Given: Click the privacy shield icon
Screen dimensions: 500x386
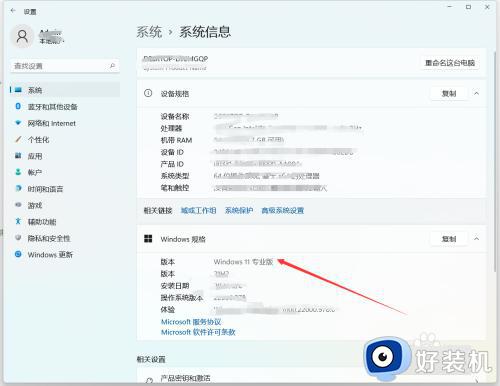Looking at the screenshot, I should tap(18, 238).
